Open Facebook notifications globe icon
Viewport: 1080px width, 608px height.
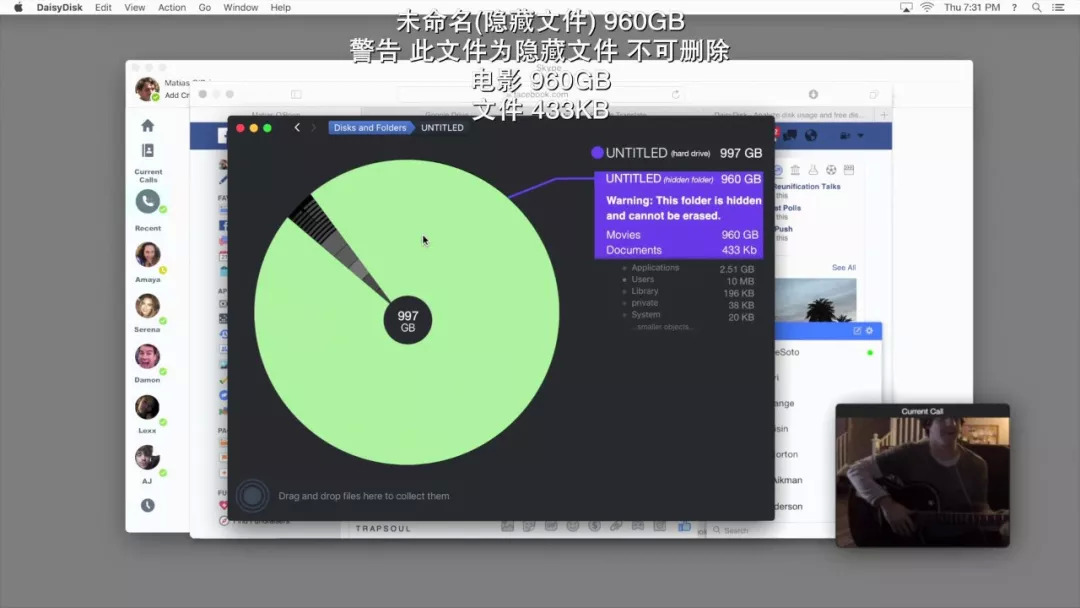point(811,136)
